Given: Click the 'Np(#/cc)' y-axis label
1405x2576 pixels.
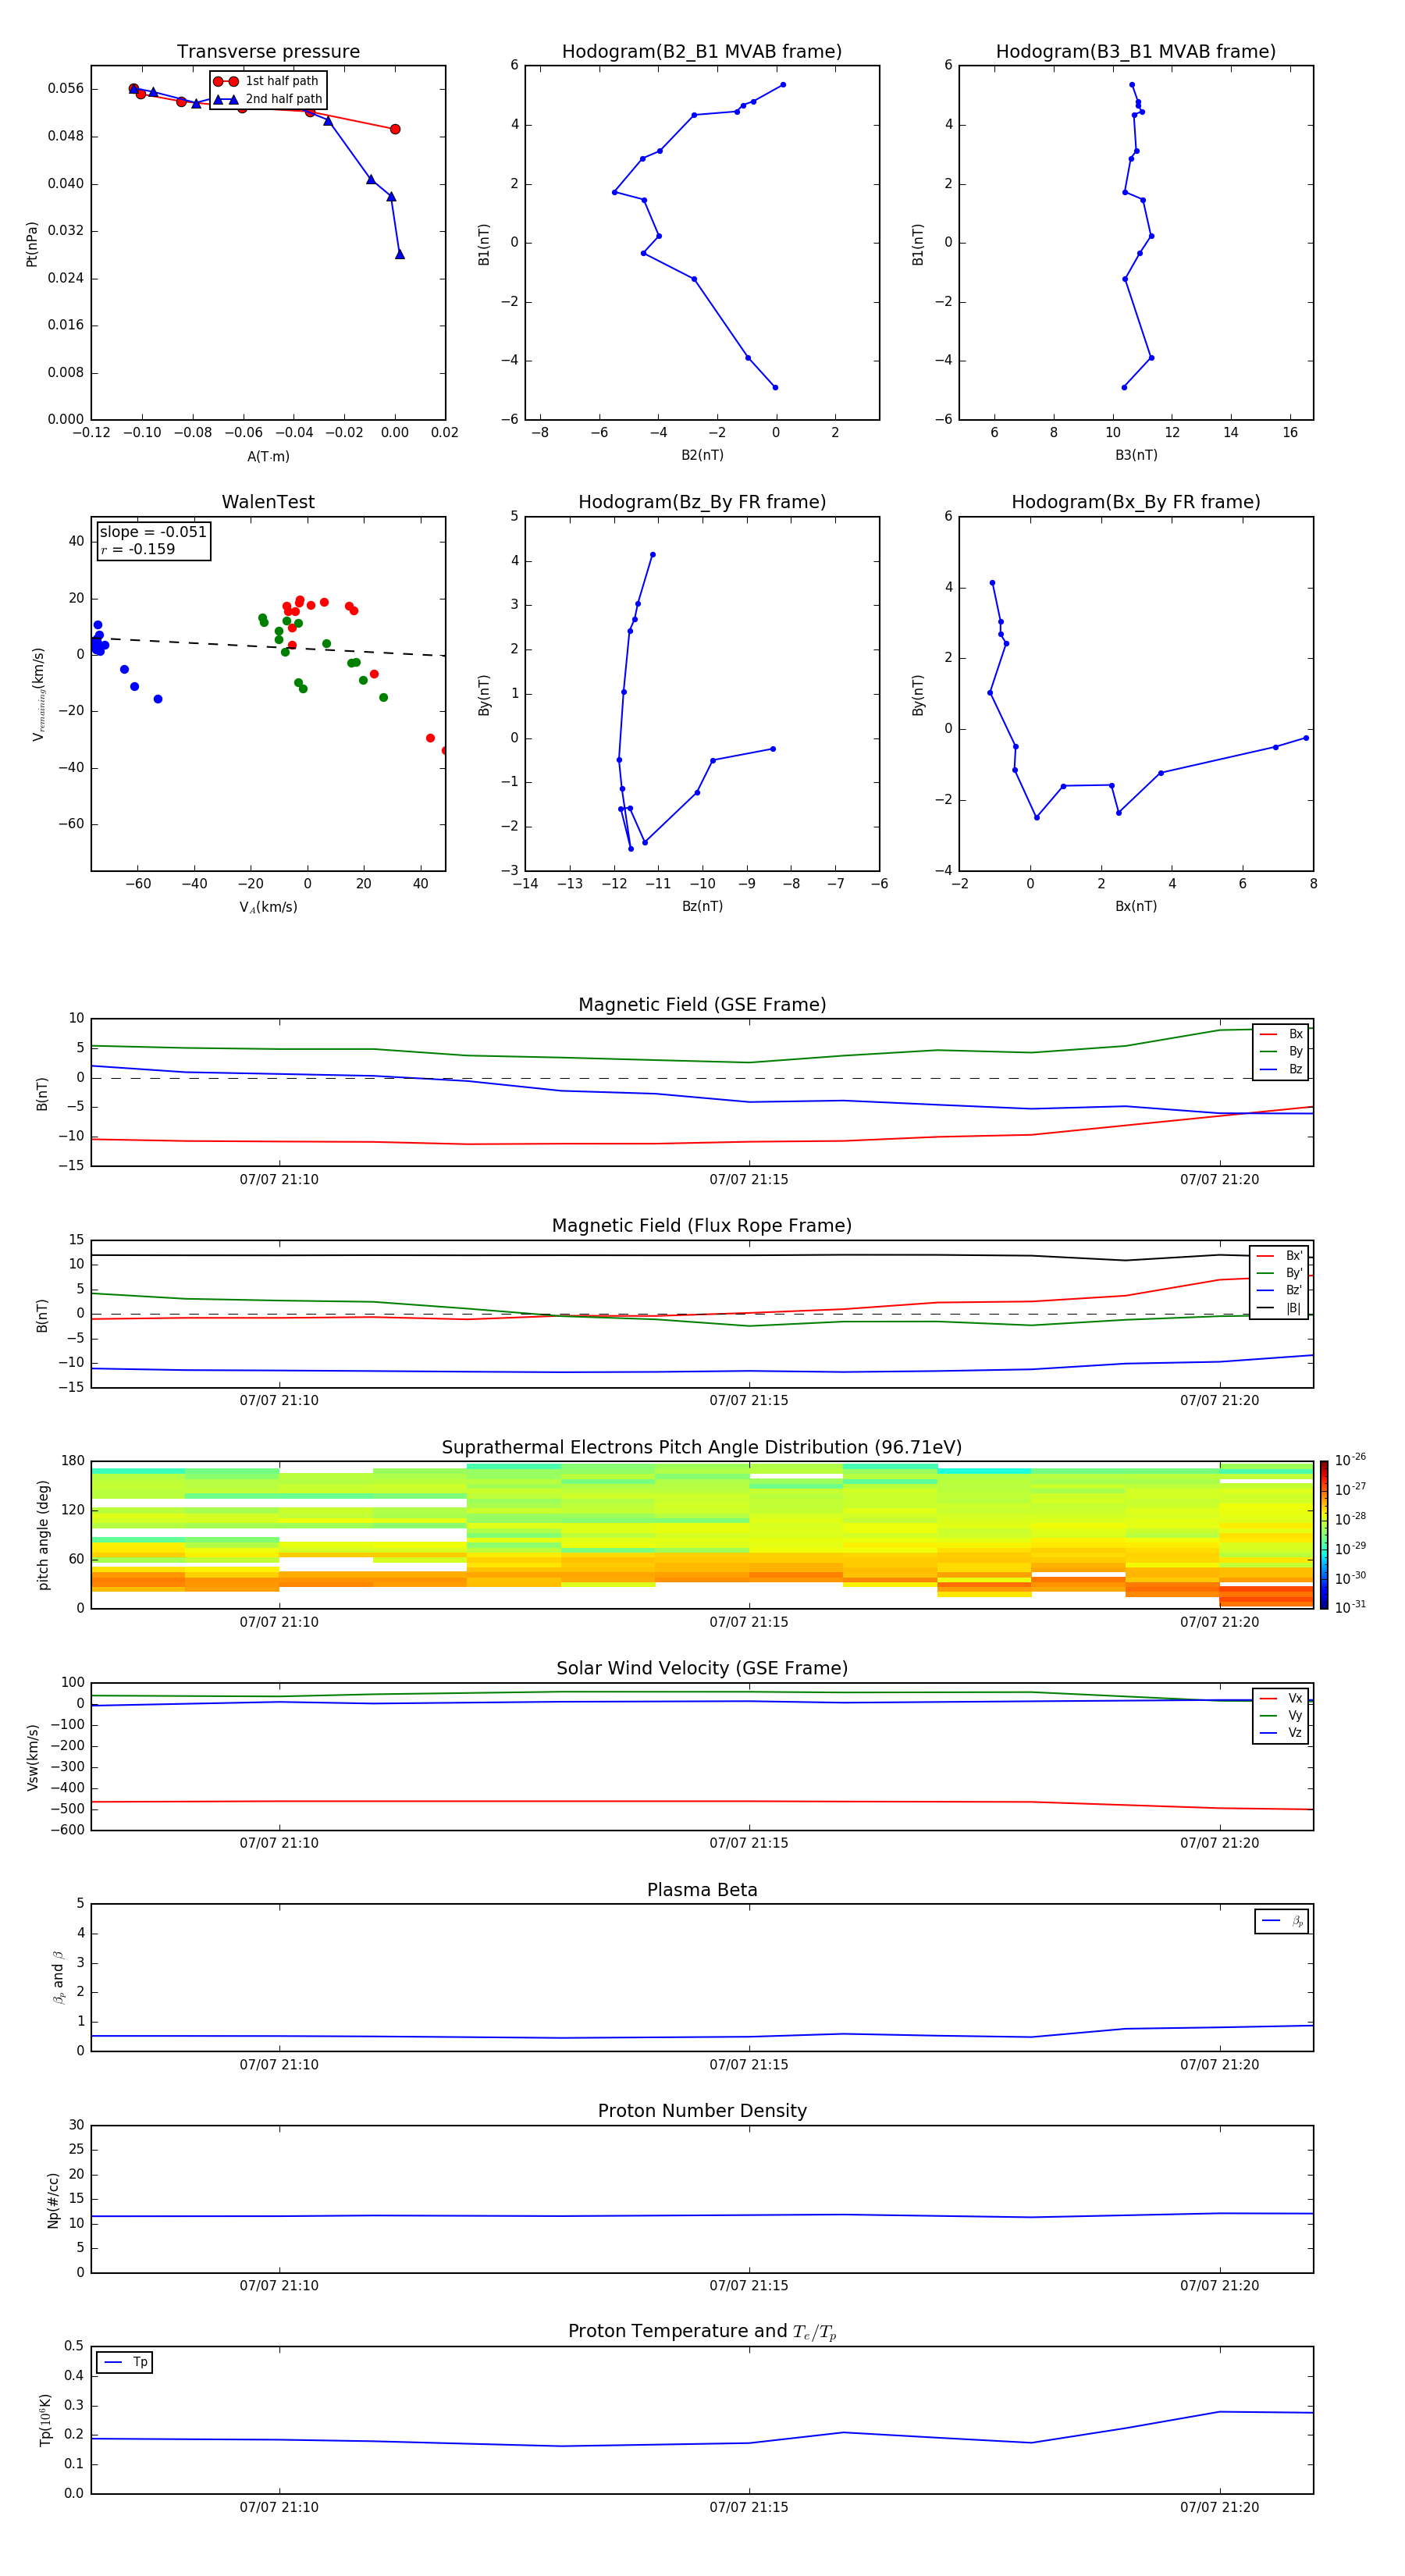Looking at the screenshot, I should coord(53,2200).
